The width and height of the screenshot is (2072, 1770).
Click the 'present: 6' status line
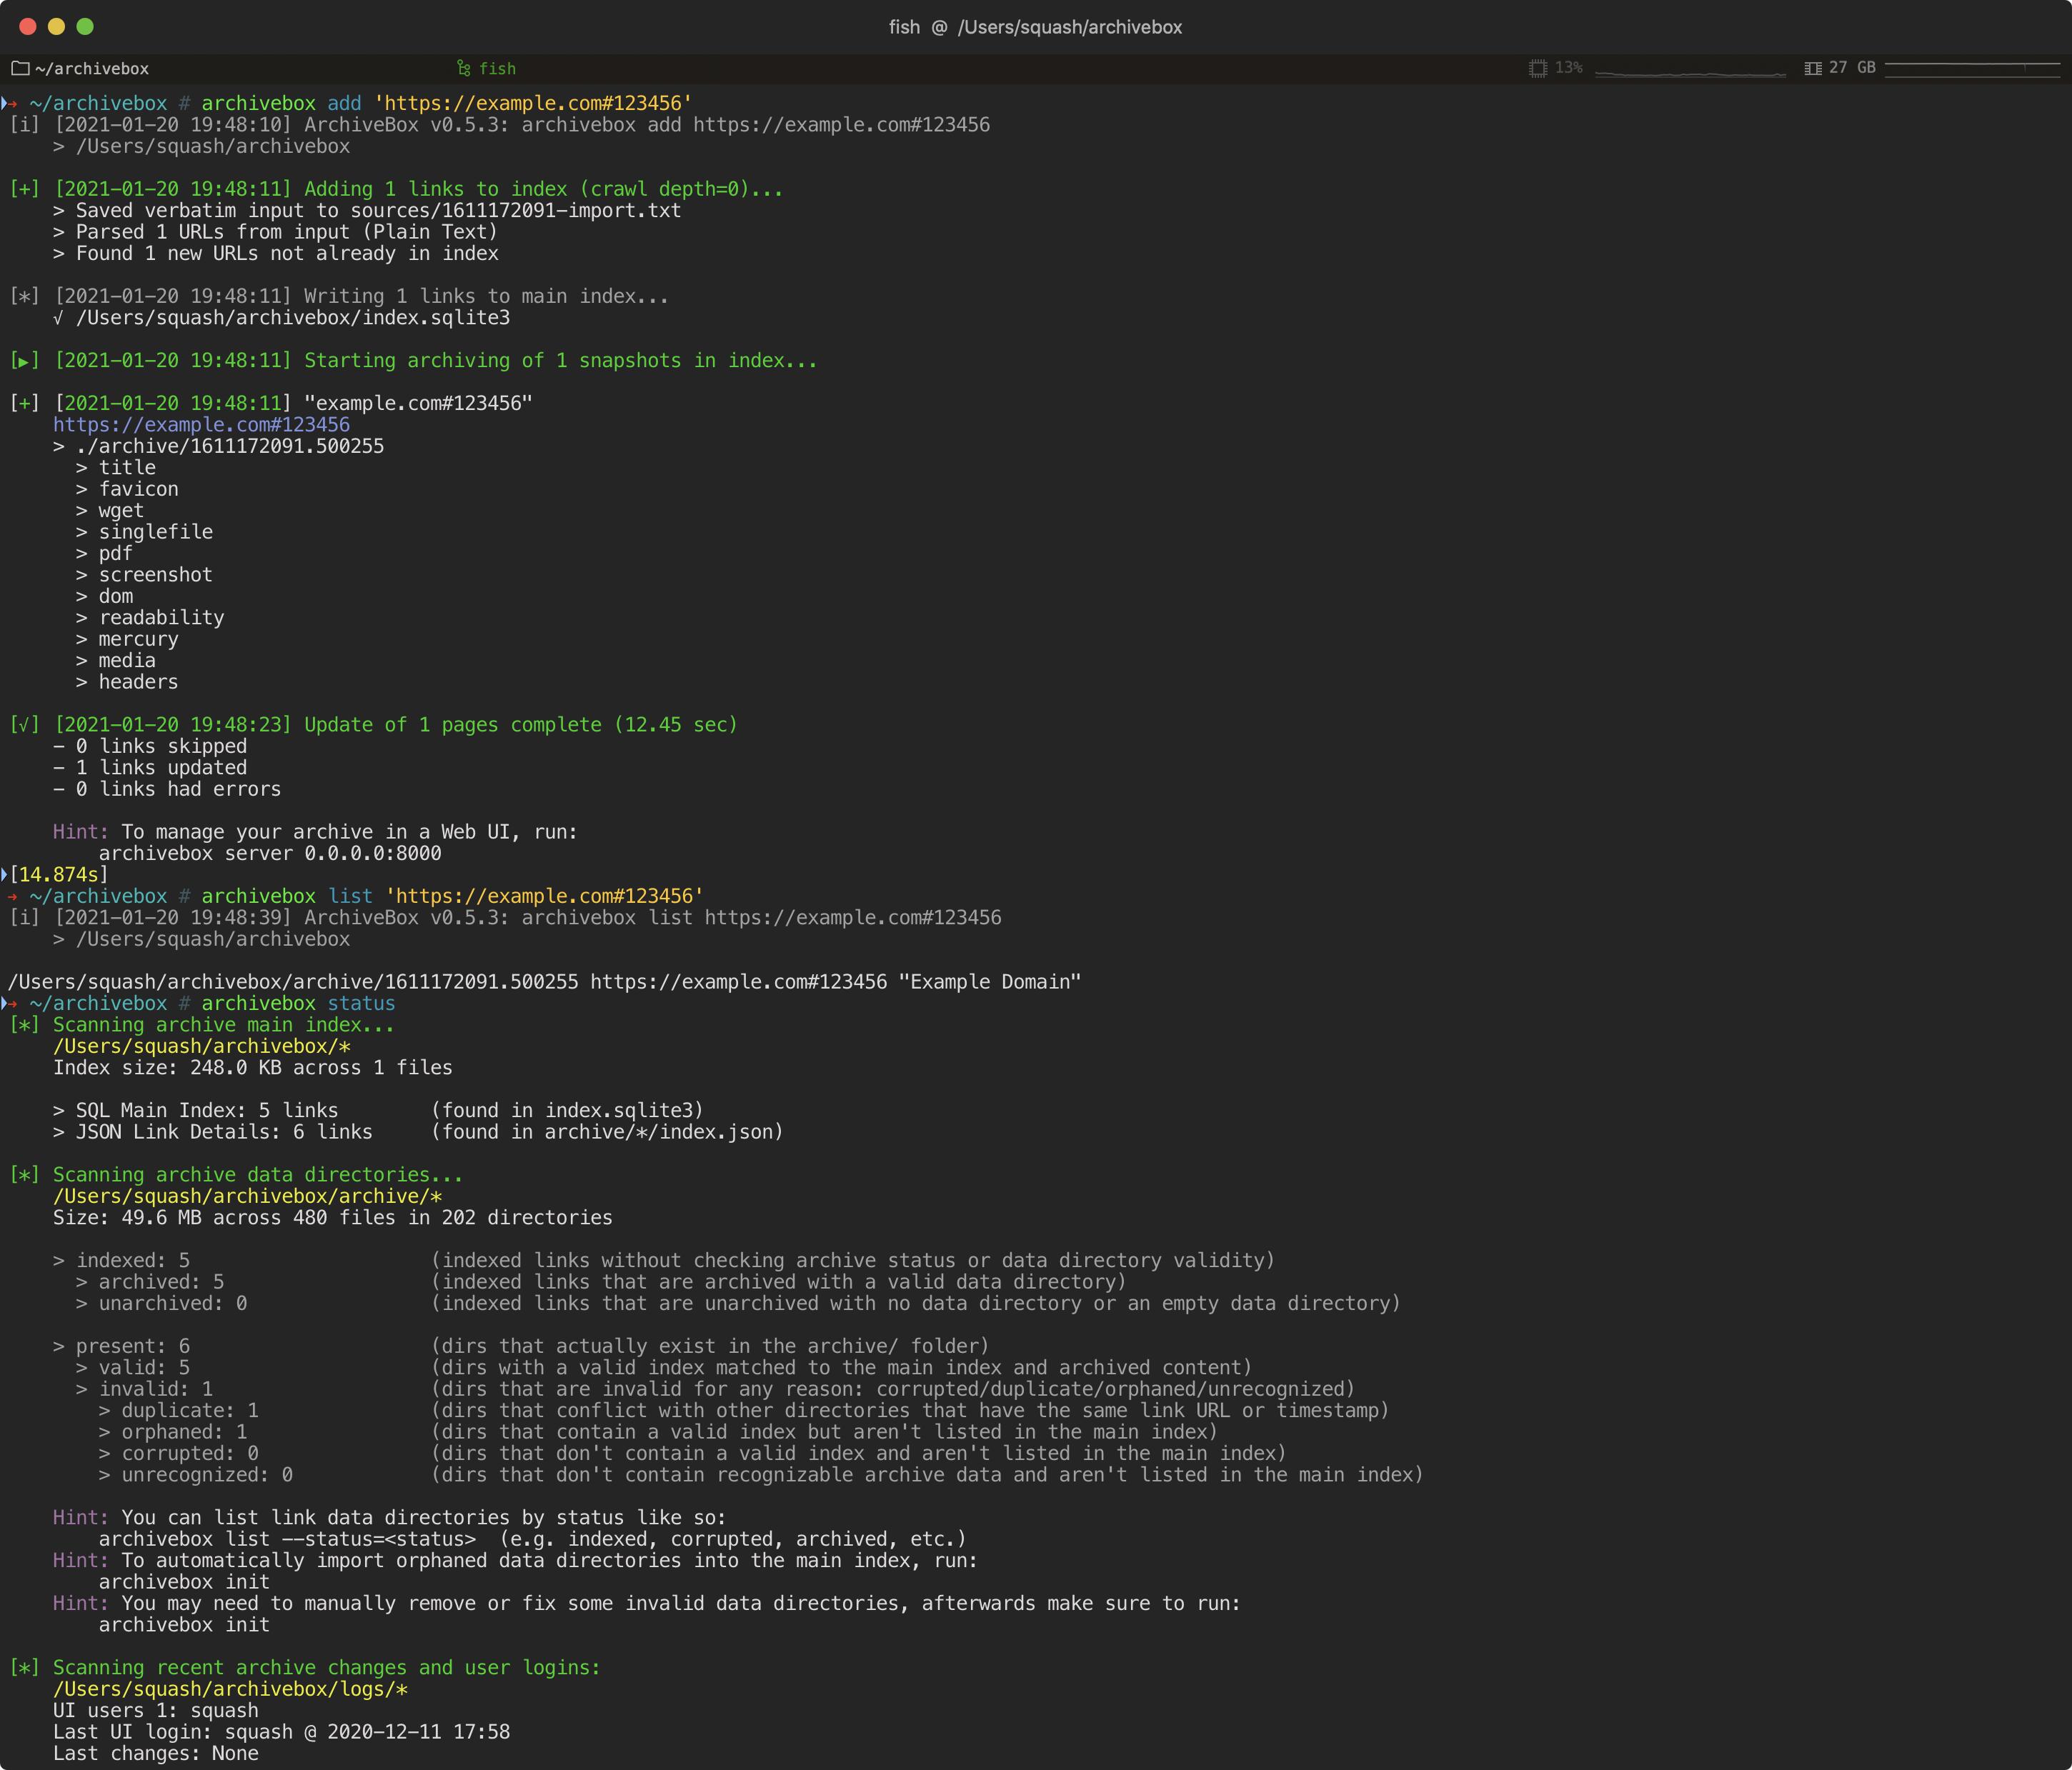point(121,1346)
